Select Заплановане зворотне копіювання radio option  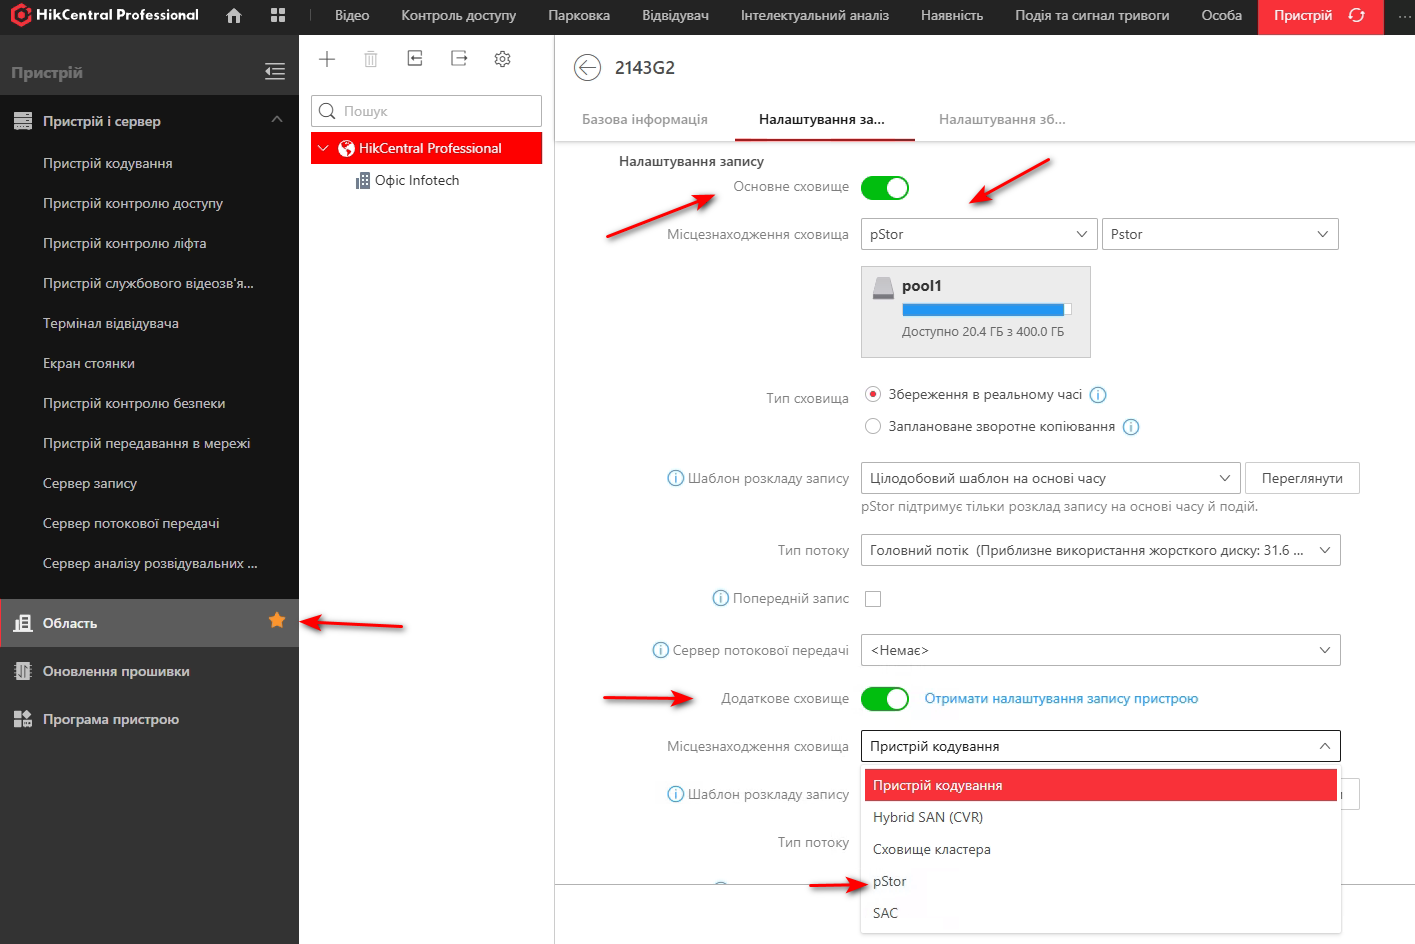point(873,426)
